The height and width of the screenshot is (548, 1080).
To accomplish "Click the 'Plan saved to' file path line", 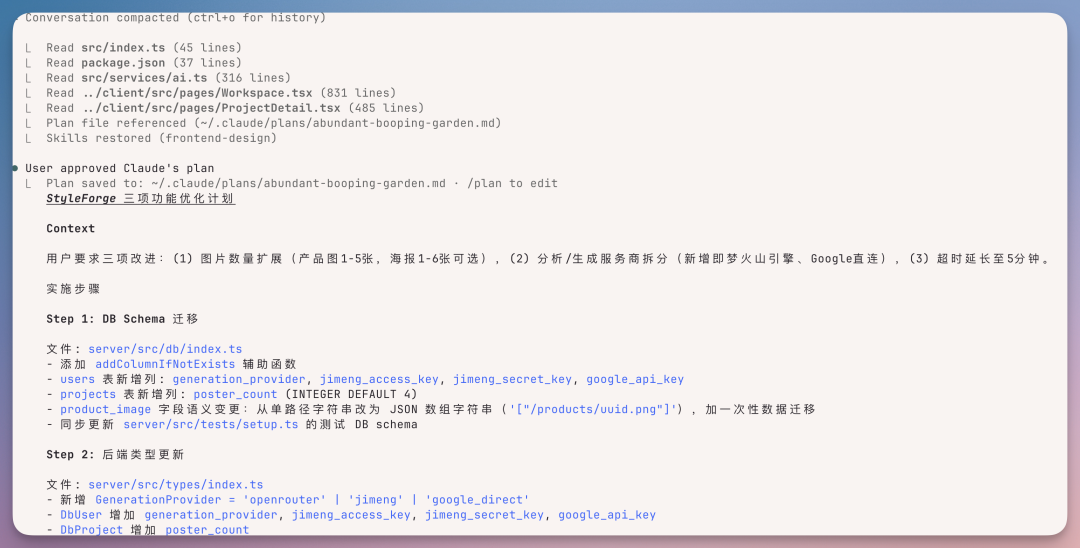I will [302, 183].
